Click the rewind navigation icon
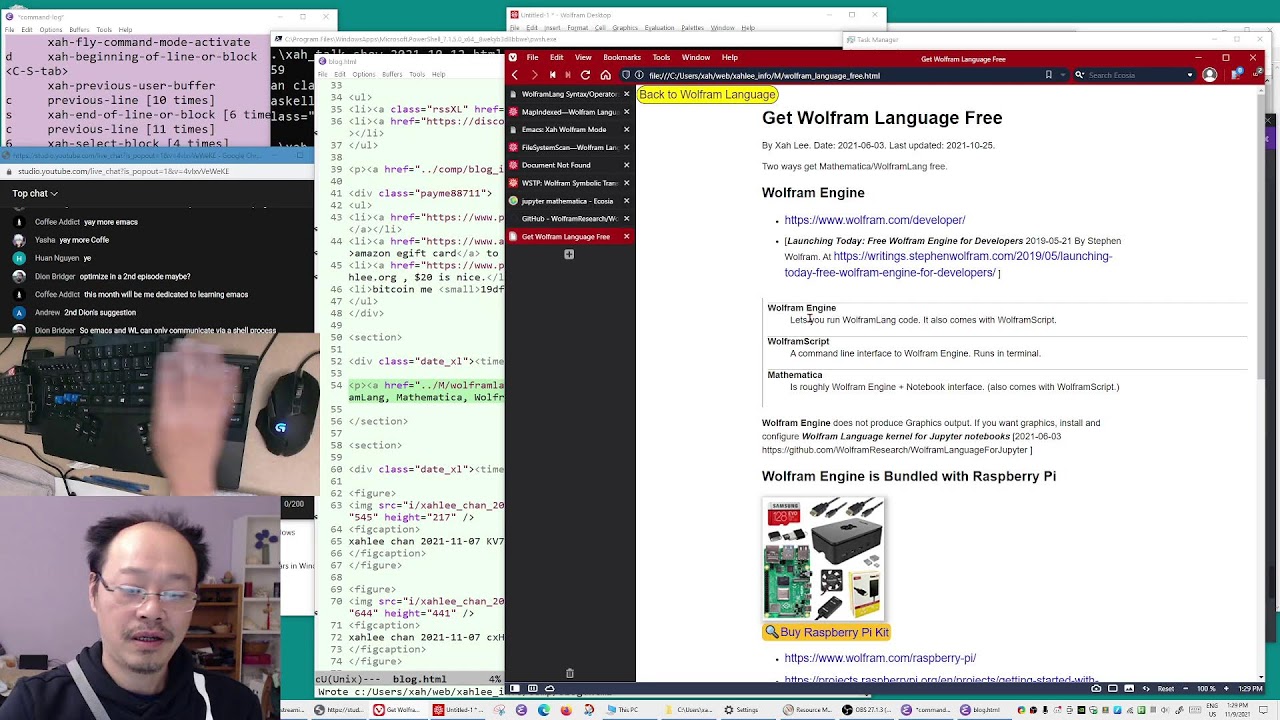1280x720 pixels. pos(551,75)
